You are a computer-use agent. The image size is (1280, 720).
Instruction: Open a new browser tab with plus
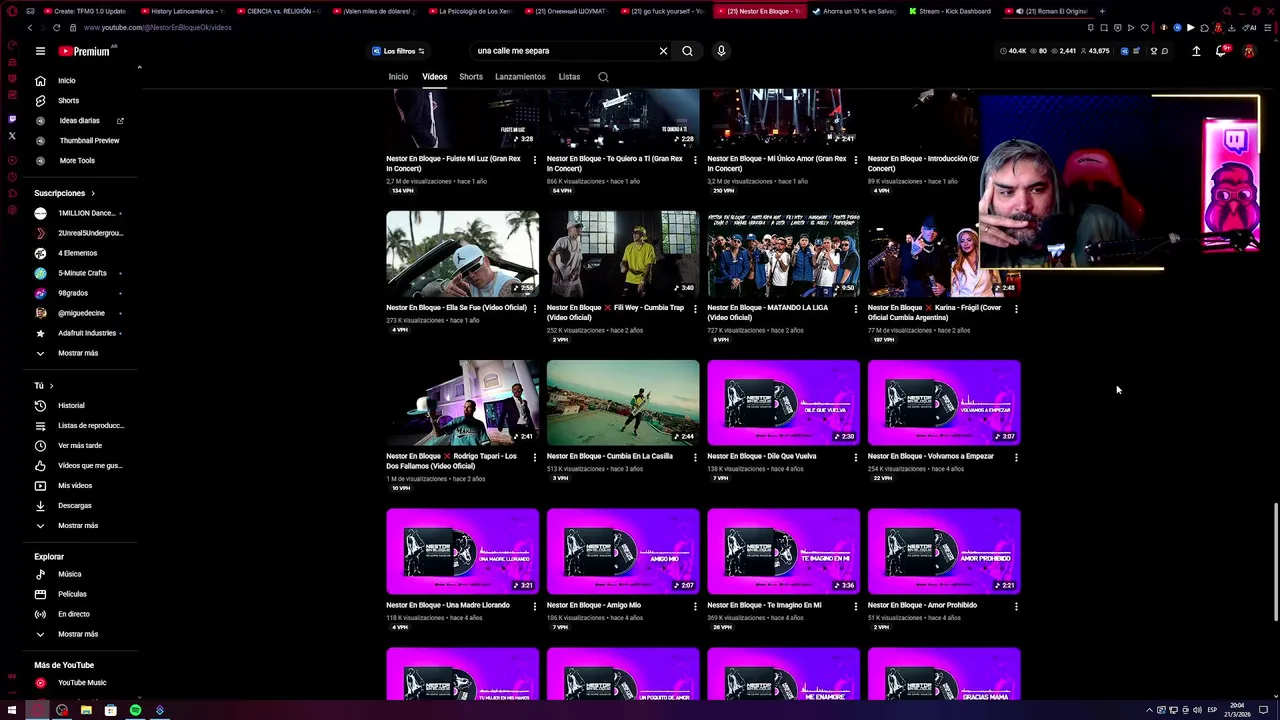pos(1102,11)
